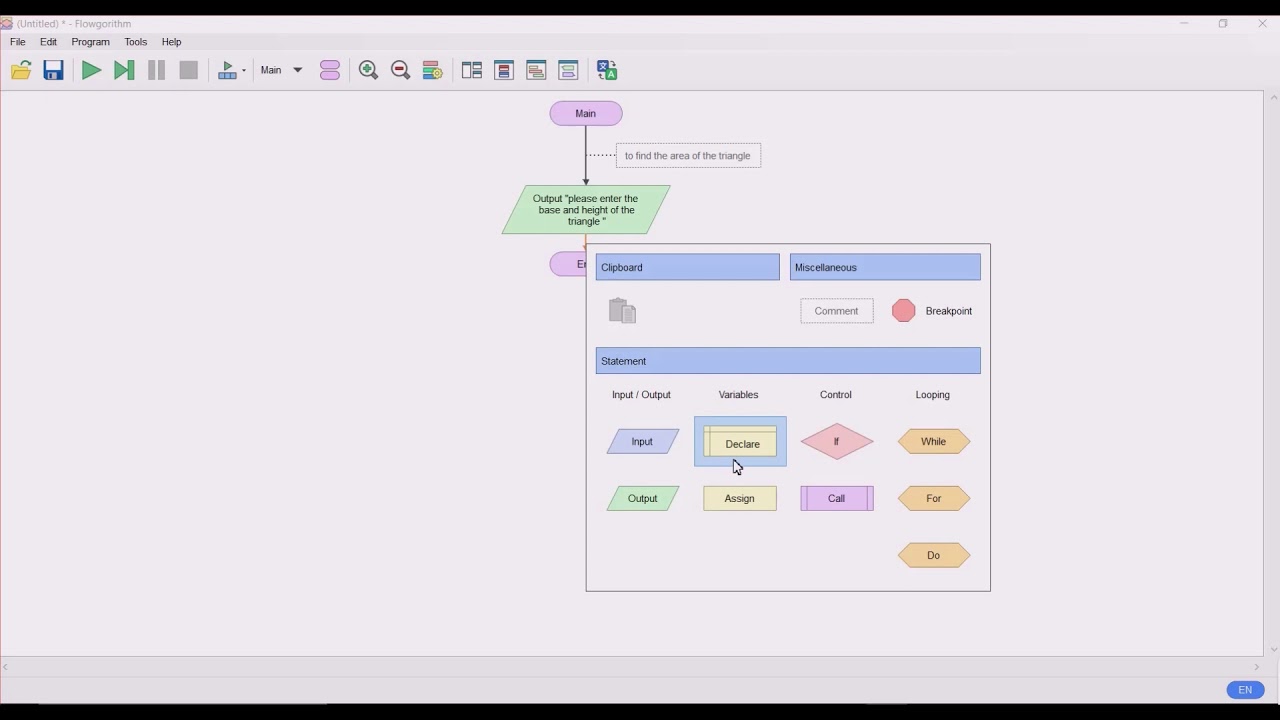1280x720 pixels.
Task: Zoom in on the flowchart
Action: tap(368, 70)
